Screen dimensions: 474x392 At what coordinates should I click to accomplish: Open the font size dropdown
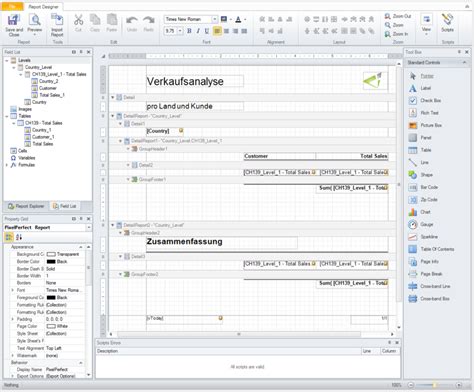180,31
